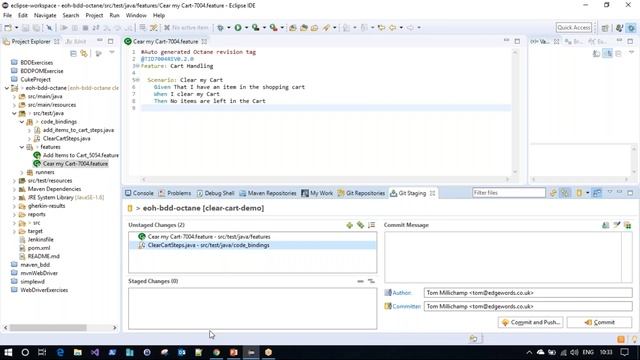
Task: Select ClearCartSteps.java in Unstaged Changes
Action: [253, 245]
